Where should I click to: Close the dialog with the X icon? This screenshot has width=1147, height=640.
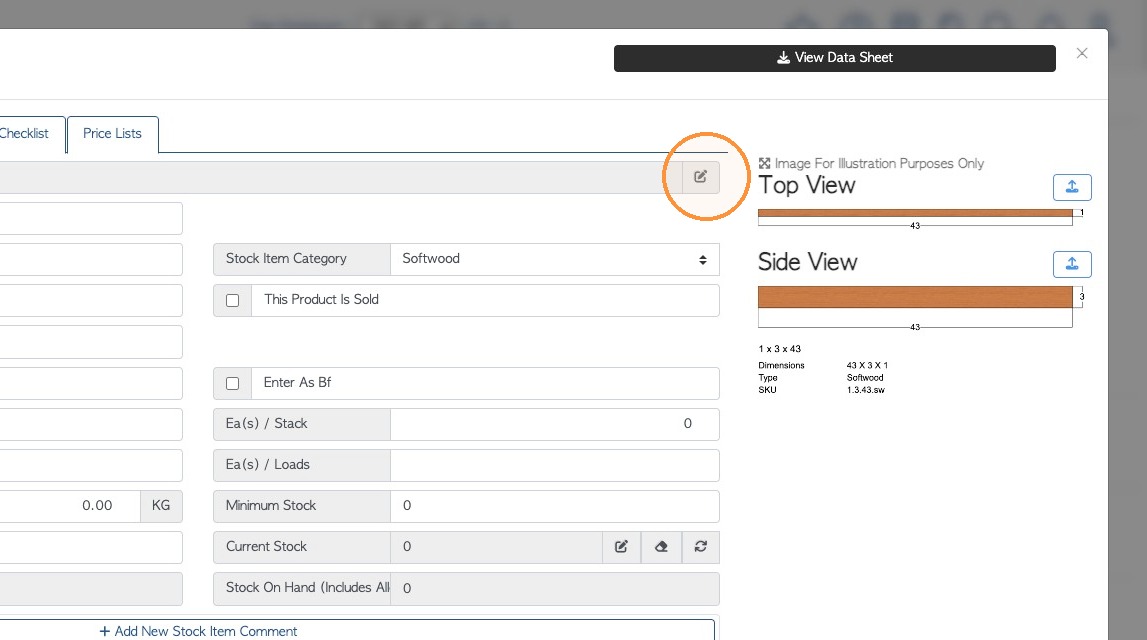[1082, 53]
